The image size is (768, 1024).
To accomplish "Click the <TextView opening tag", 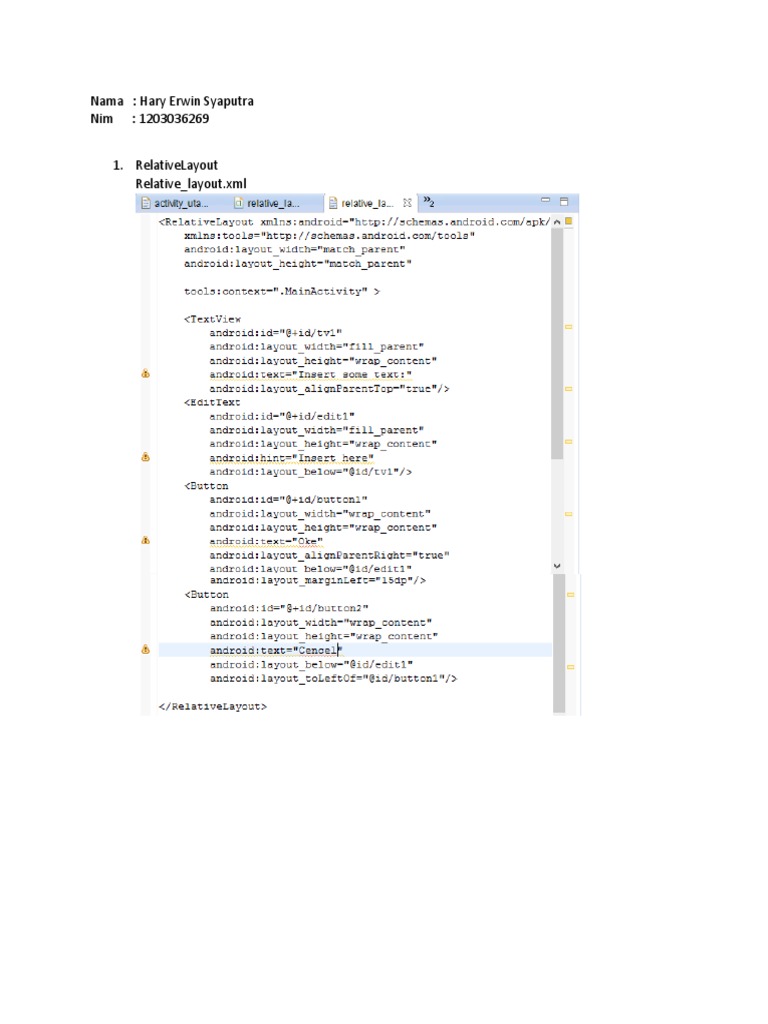I will coord(212,319).
